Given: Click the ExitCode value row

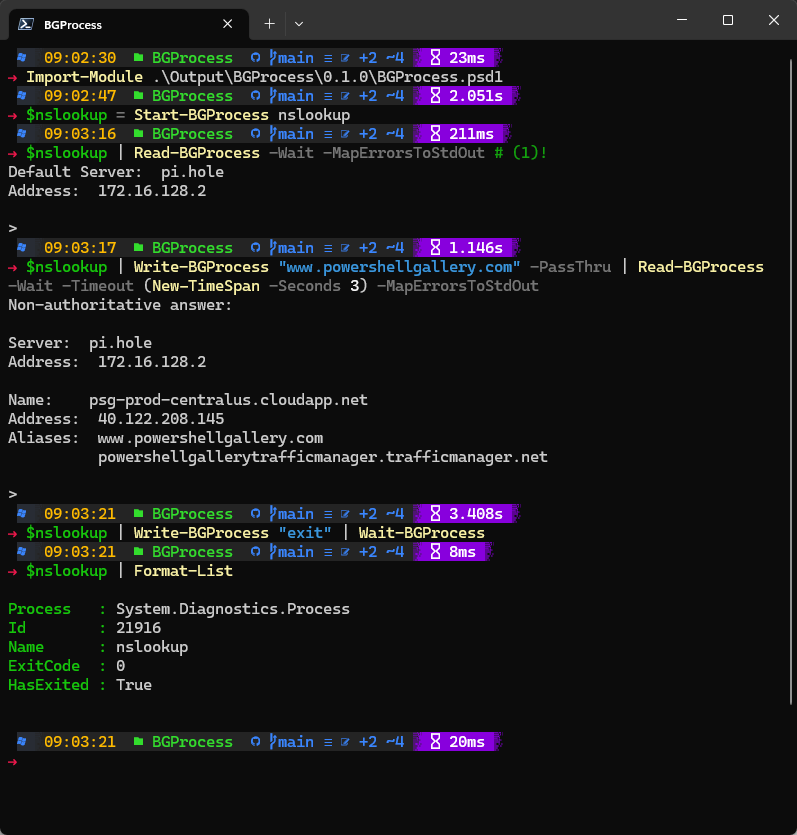Looking at the screenshot, I should click(x=67, y=666).
